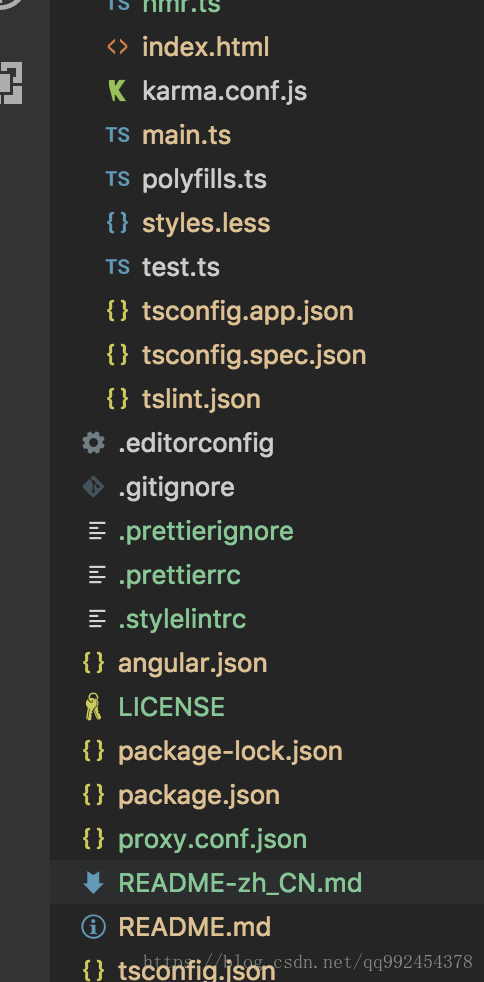Viewport: 484px width, 982px height.
Task: Click the info icon beside README.md
Action: (x=93, y=927)
